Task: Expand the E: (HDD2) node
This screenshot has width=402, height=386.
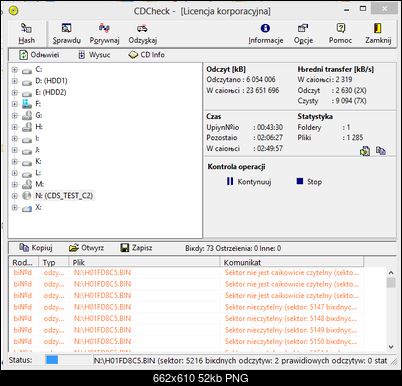Action: click(14, 93)
